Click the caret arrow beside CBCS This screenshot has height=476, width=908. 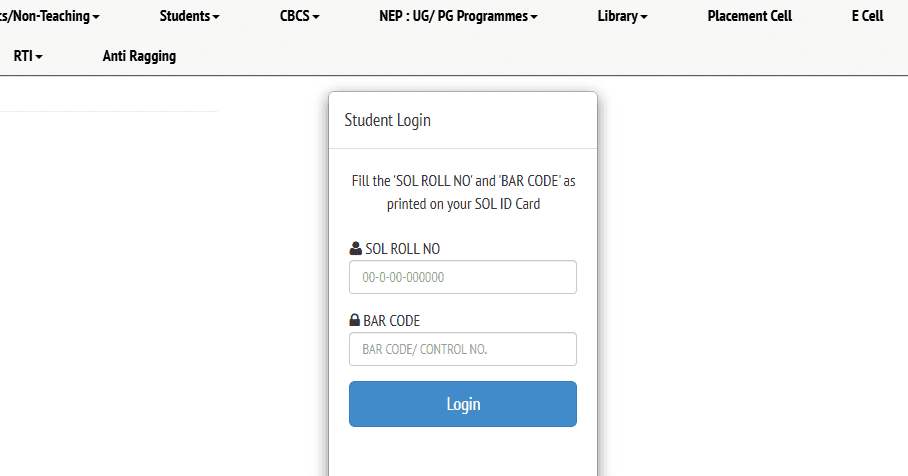click(x=316, y=18)
